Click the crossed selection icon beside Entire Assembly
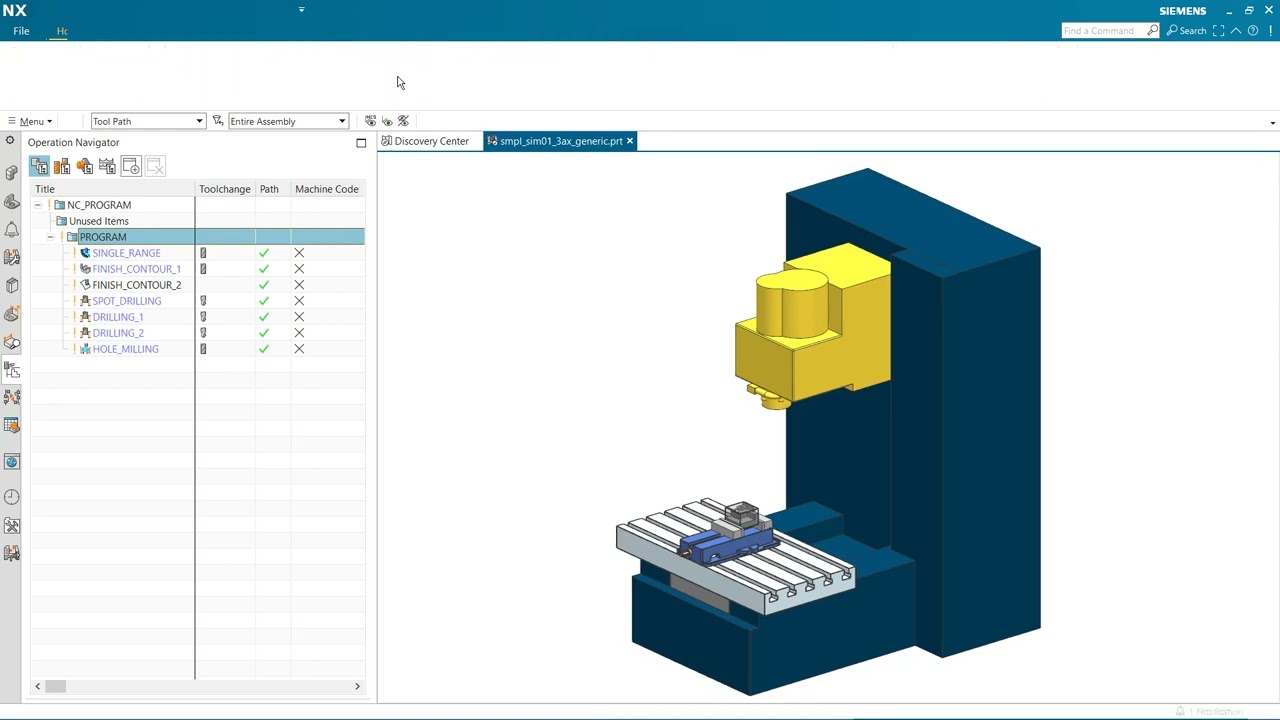Screen dimensions: 1280x720 (403, 121)
